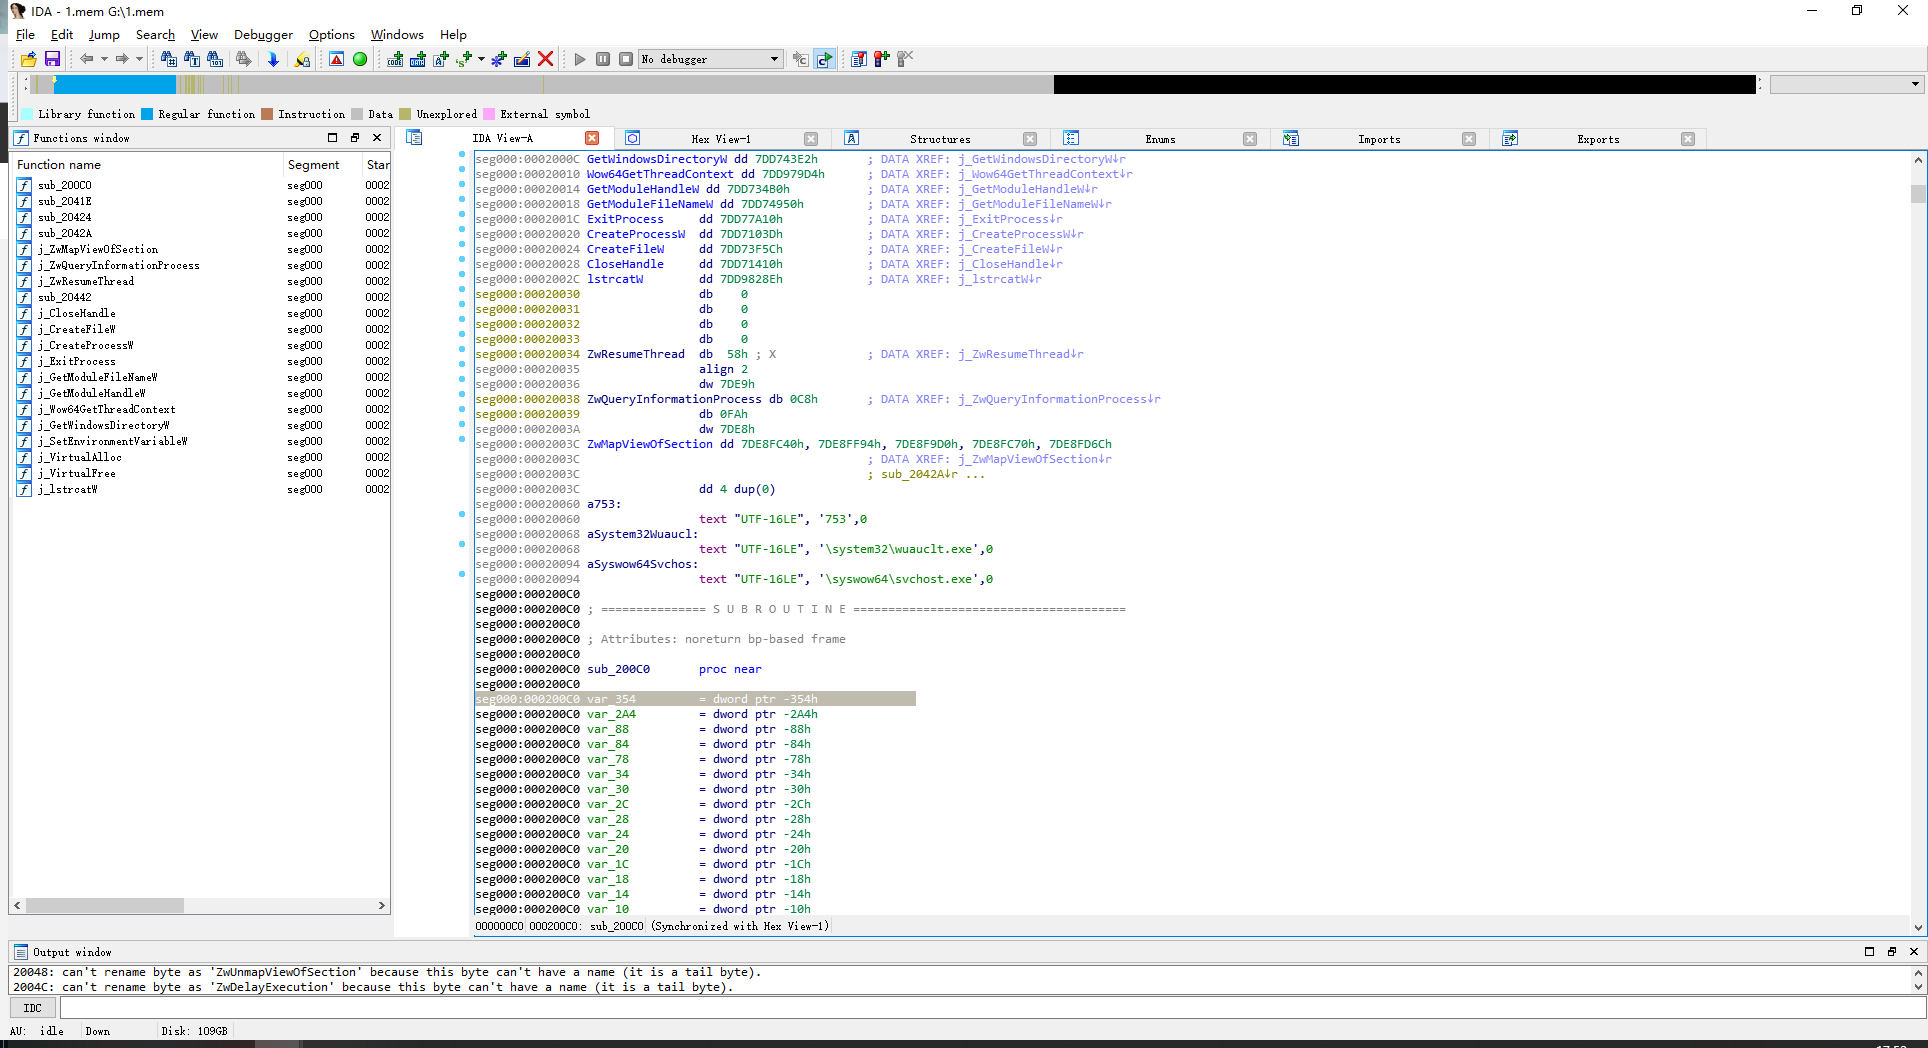Click the red warning triangle icon
The height and width of the screenshot is (1048, 1928).
pyautogui.click(x=337, y=59)
